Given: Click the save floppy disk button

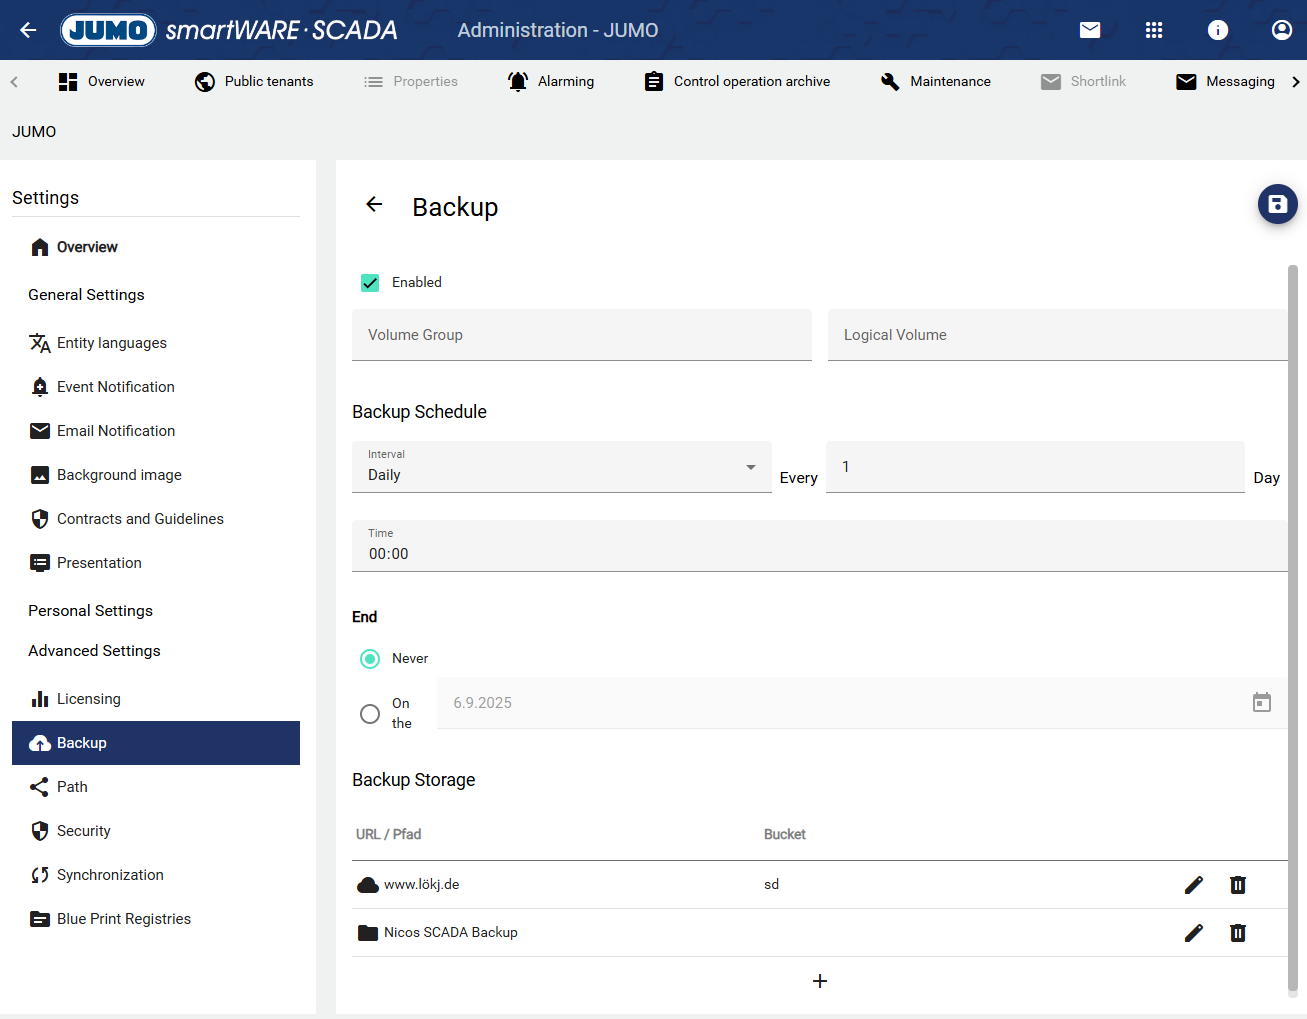Looking at the screenshot, I should click(1277, 204).
